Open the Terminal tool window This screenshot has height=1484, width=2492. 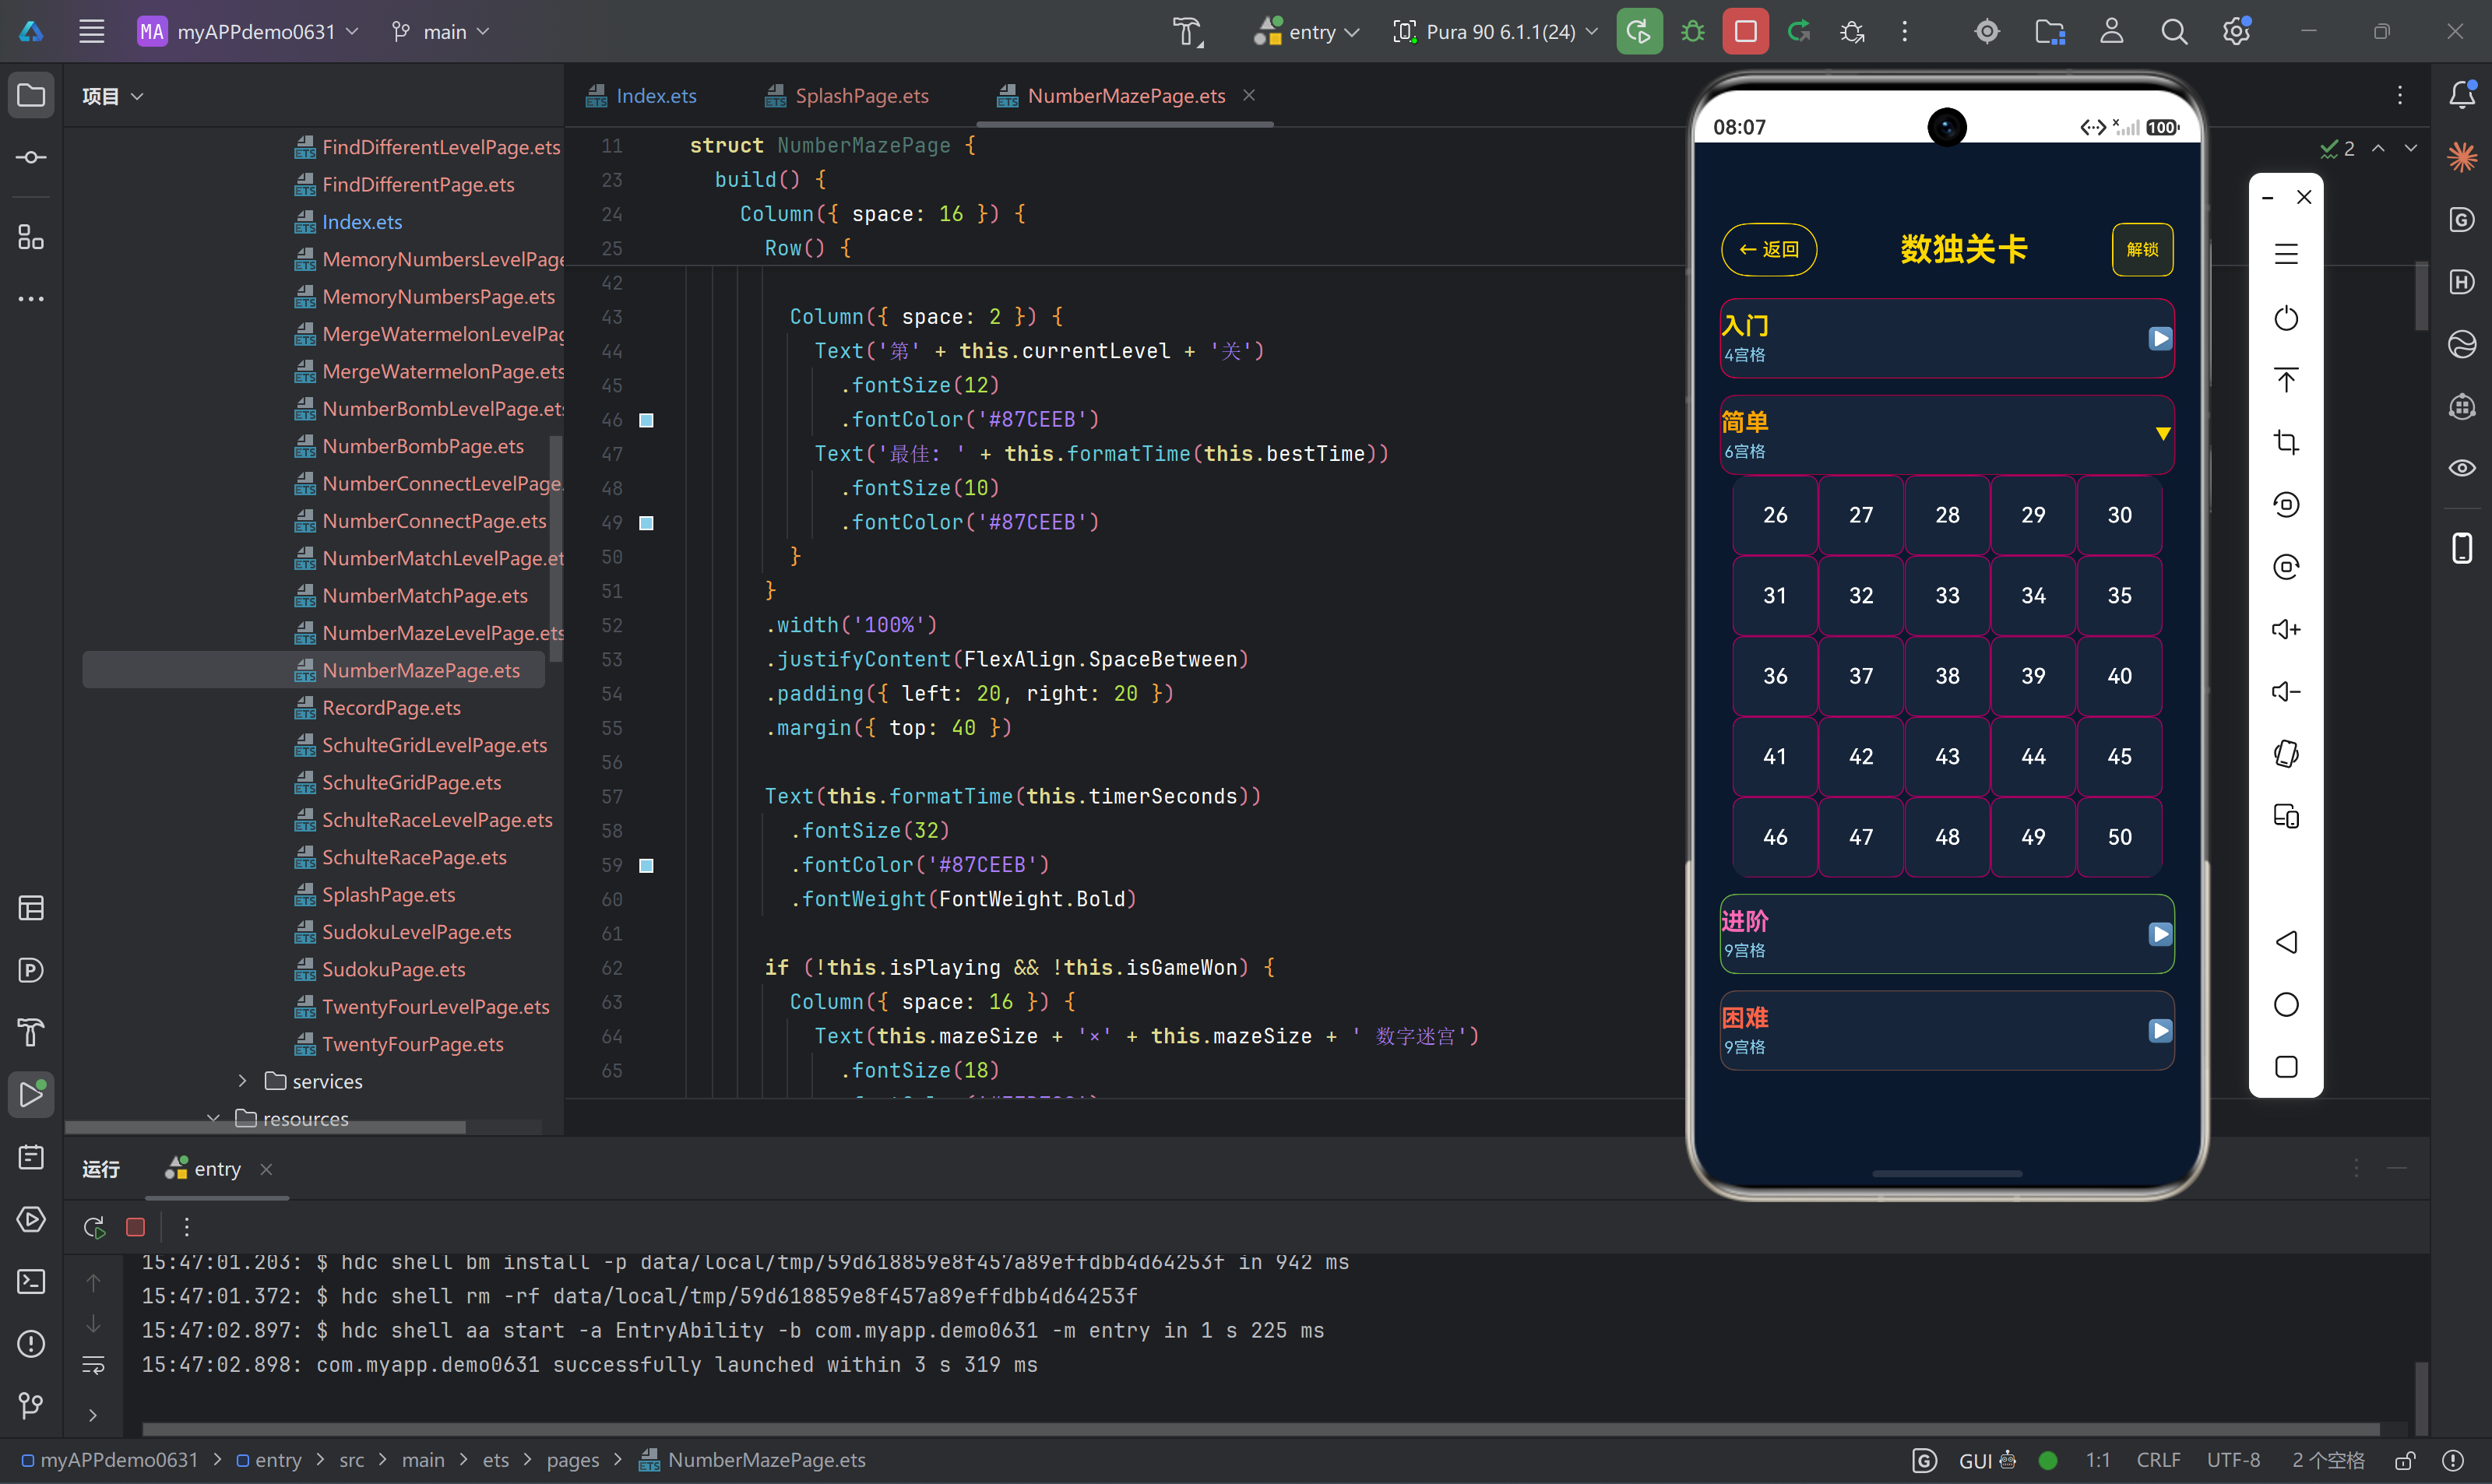coord(31,1281)
